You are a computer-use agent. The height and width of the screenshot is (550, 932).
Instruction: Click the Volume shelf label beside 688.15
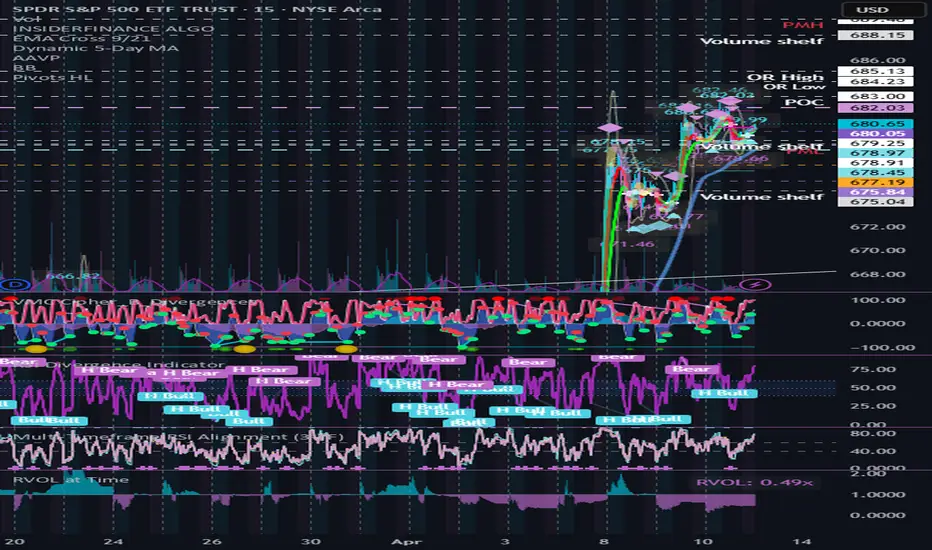[x=762, y=41]
